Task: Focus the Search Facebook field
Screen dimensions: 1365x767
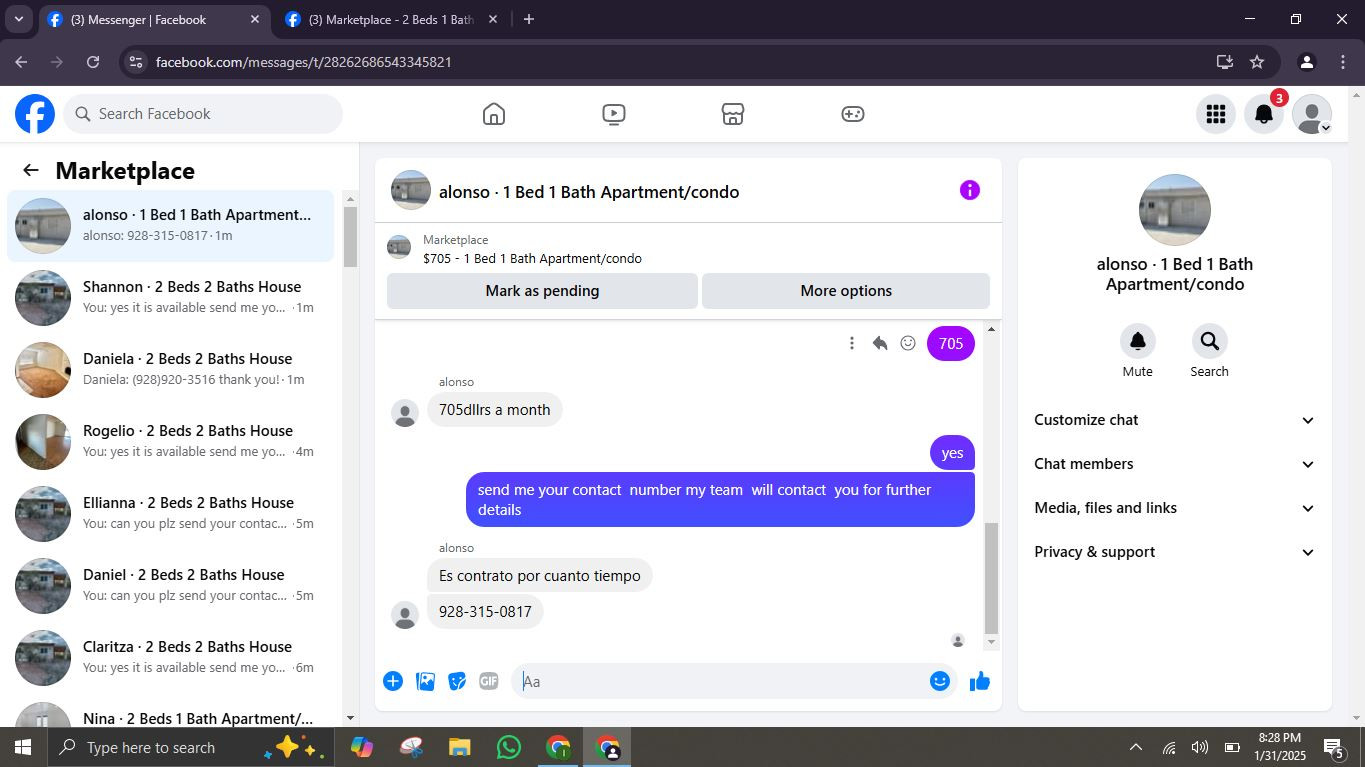Action: [x=204, y=114]
